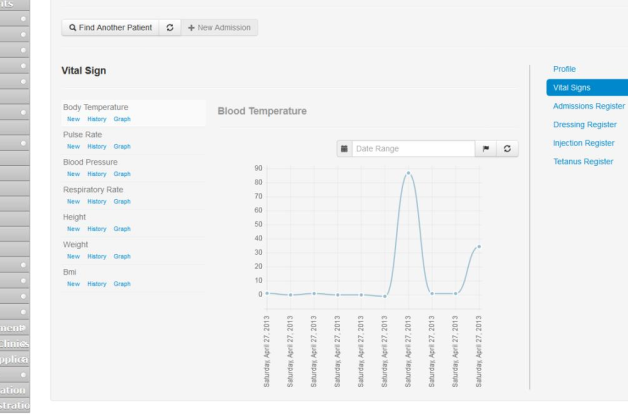Click the peak data point on chart
This screenshot has width=628, height=420.
408,173
